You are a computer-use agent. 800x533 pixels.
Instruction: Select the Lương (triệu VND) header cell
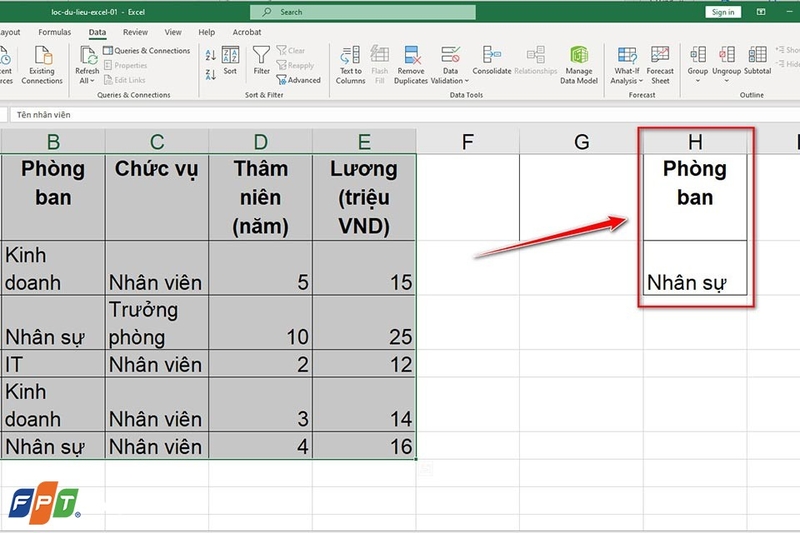[364, 197]
